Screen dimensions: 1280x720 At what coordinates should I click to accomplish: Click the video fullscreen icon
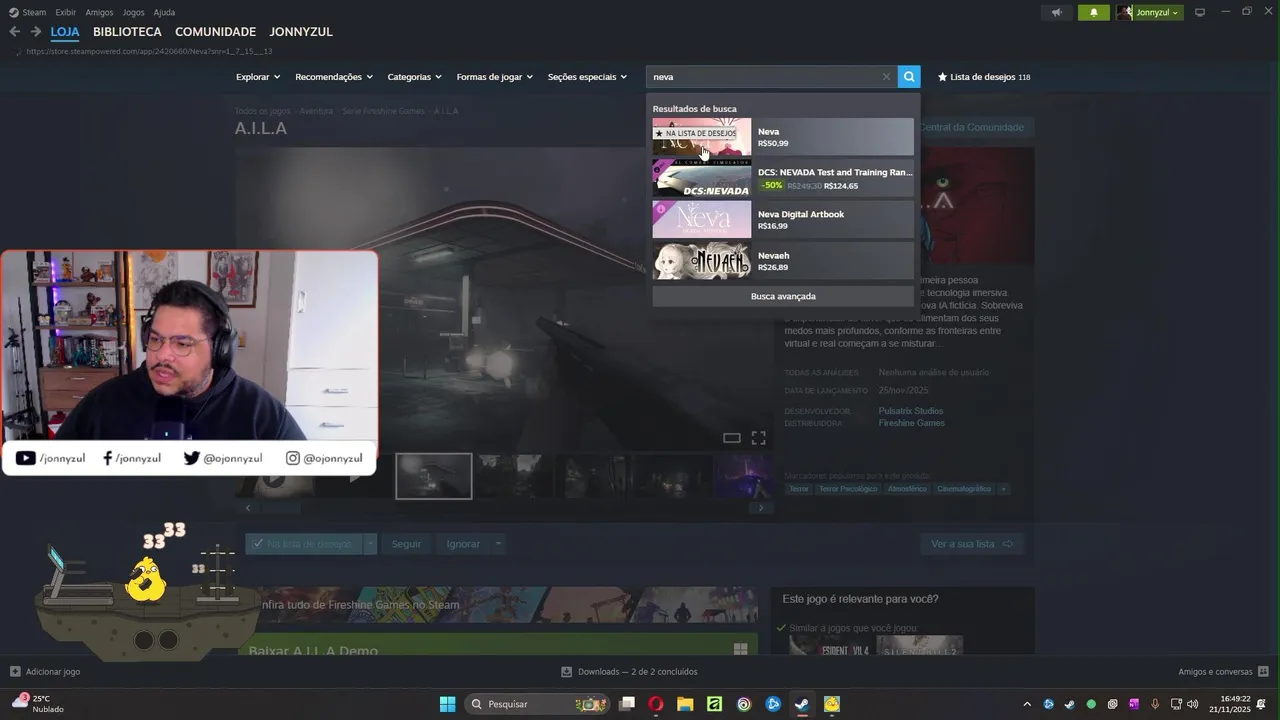coord(759,438)
